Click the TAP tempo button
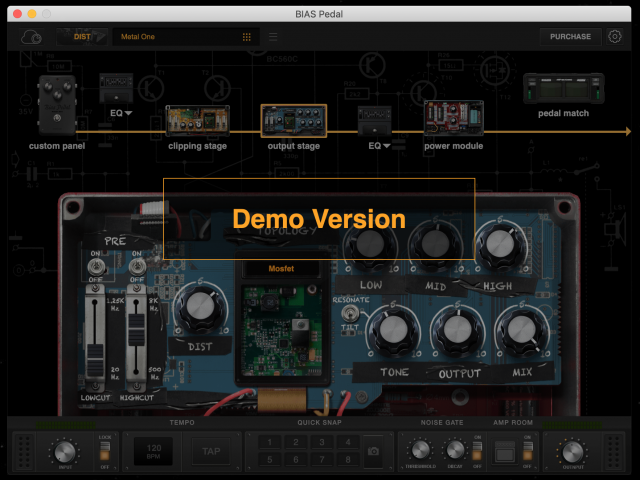The height and width of the screenshot is (480, 640). 211,451
